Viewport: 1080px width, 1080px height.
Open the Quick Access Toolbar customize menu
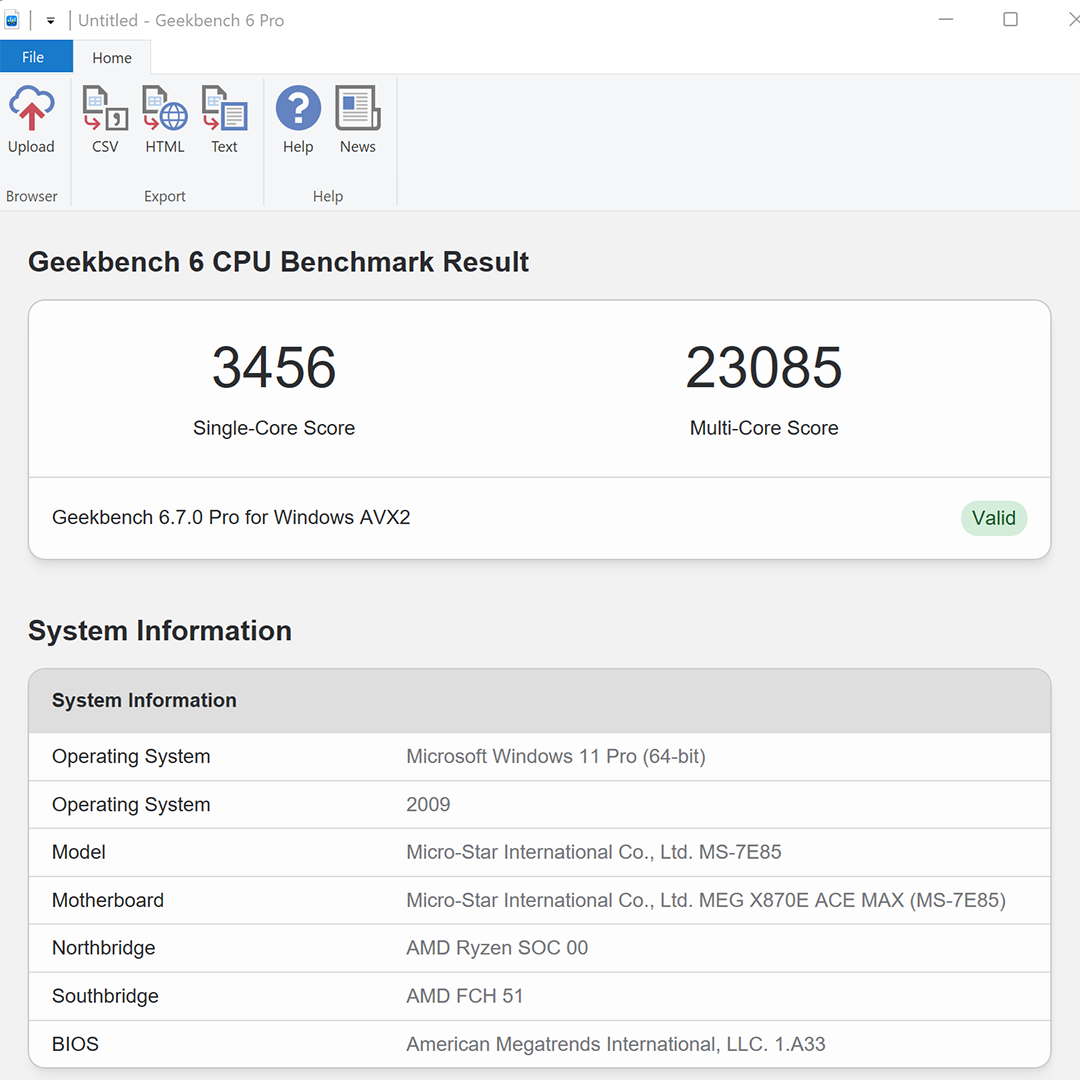[50, 20]
